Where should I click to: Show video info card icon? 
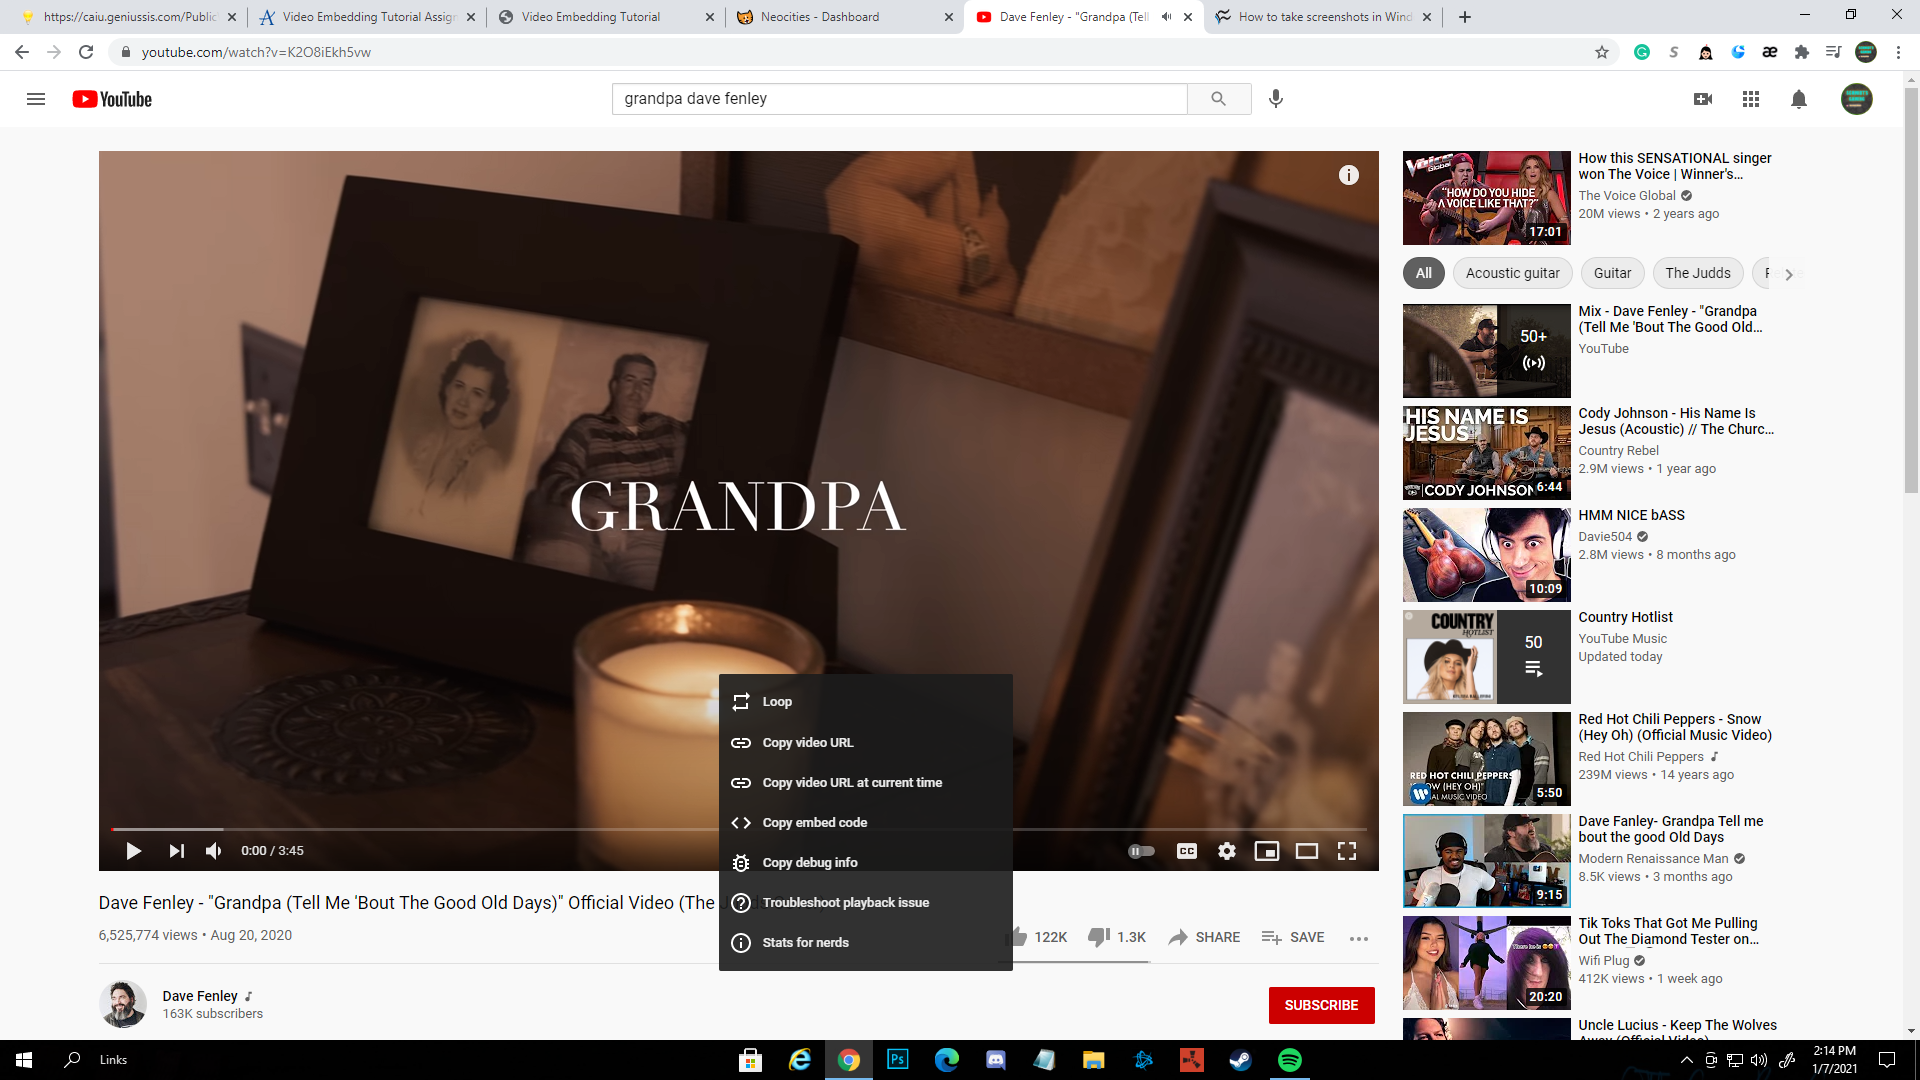click(1349, 175)
